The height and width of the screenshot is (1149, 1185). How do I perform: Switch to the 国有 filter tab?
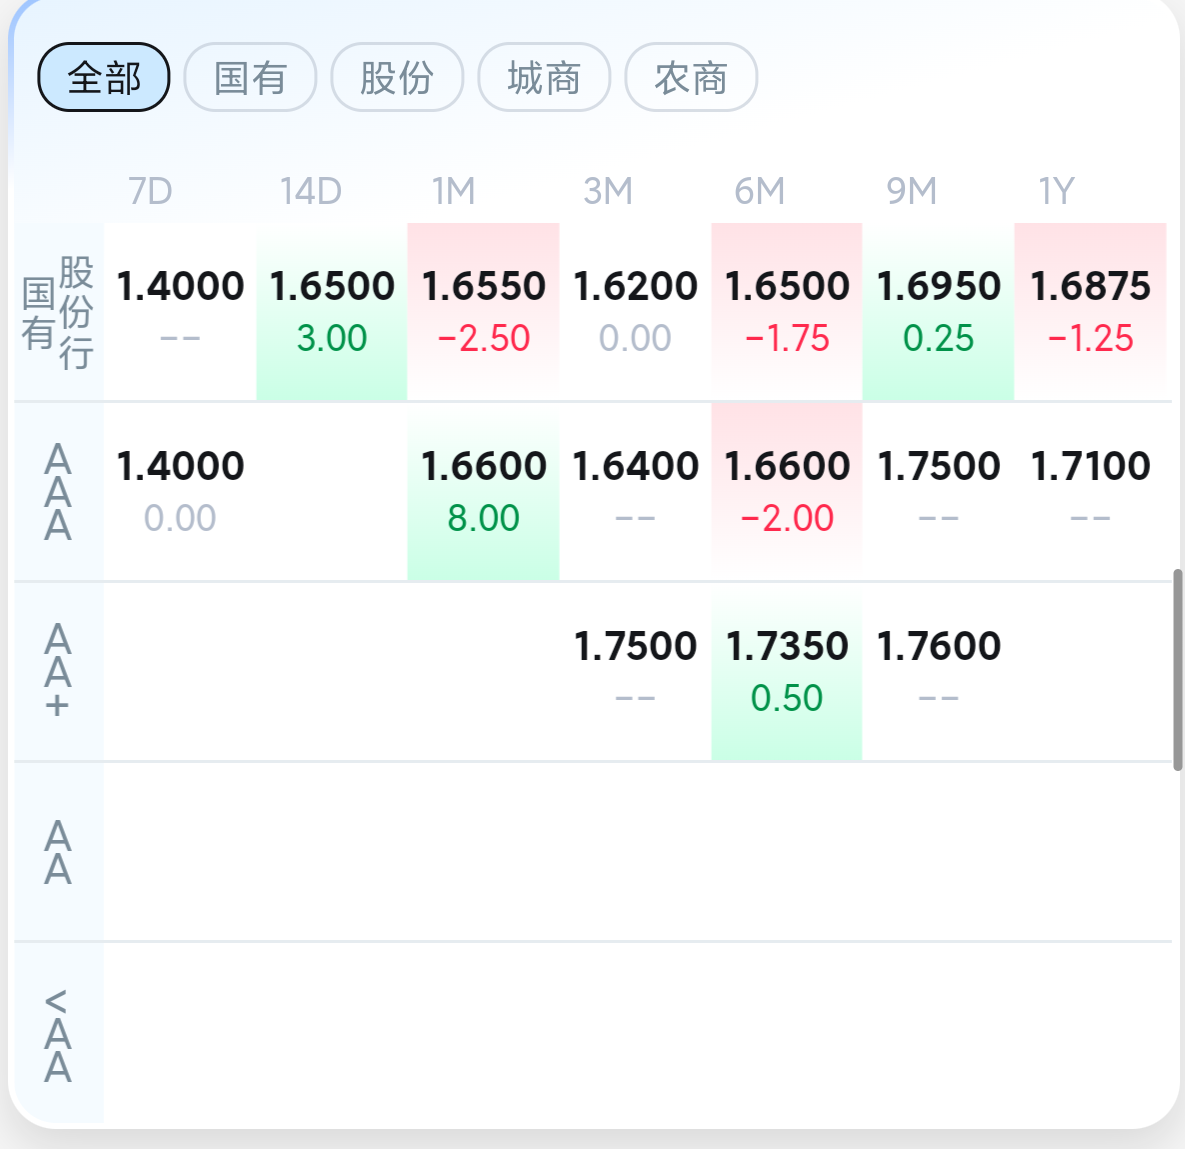pyautogui.click(x=250, y=77)
